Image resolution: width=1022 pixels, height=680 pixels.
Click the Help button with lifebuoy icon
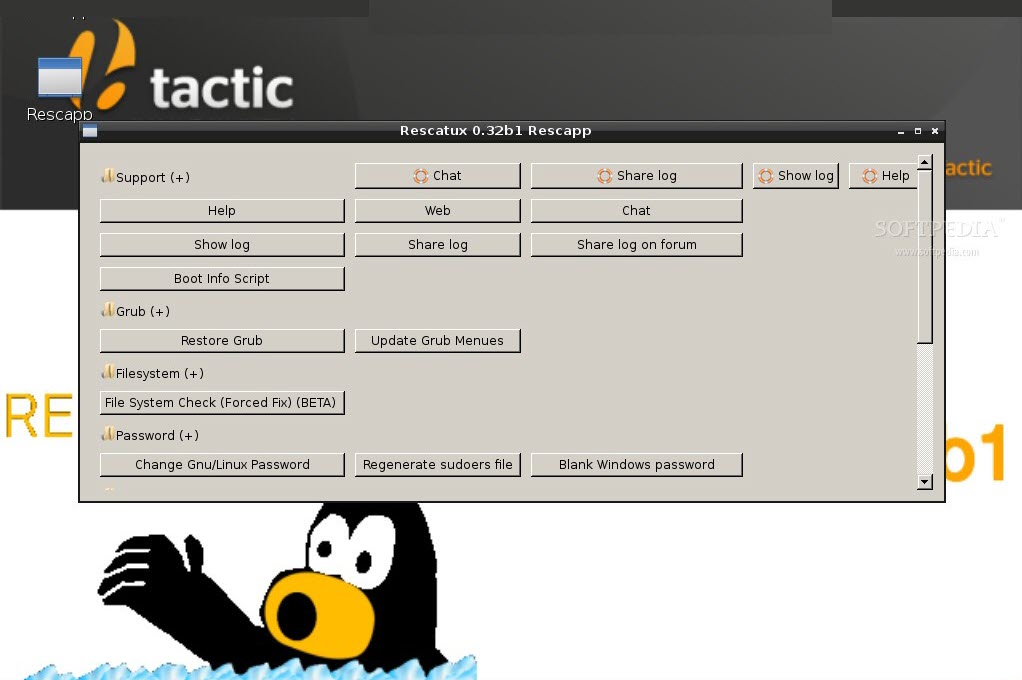pyautogui.click(x=883, y=176)
